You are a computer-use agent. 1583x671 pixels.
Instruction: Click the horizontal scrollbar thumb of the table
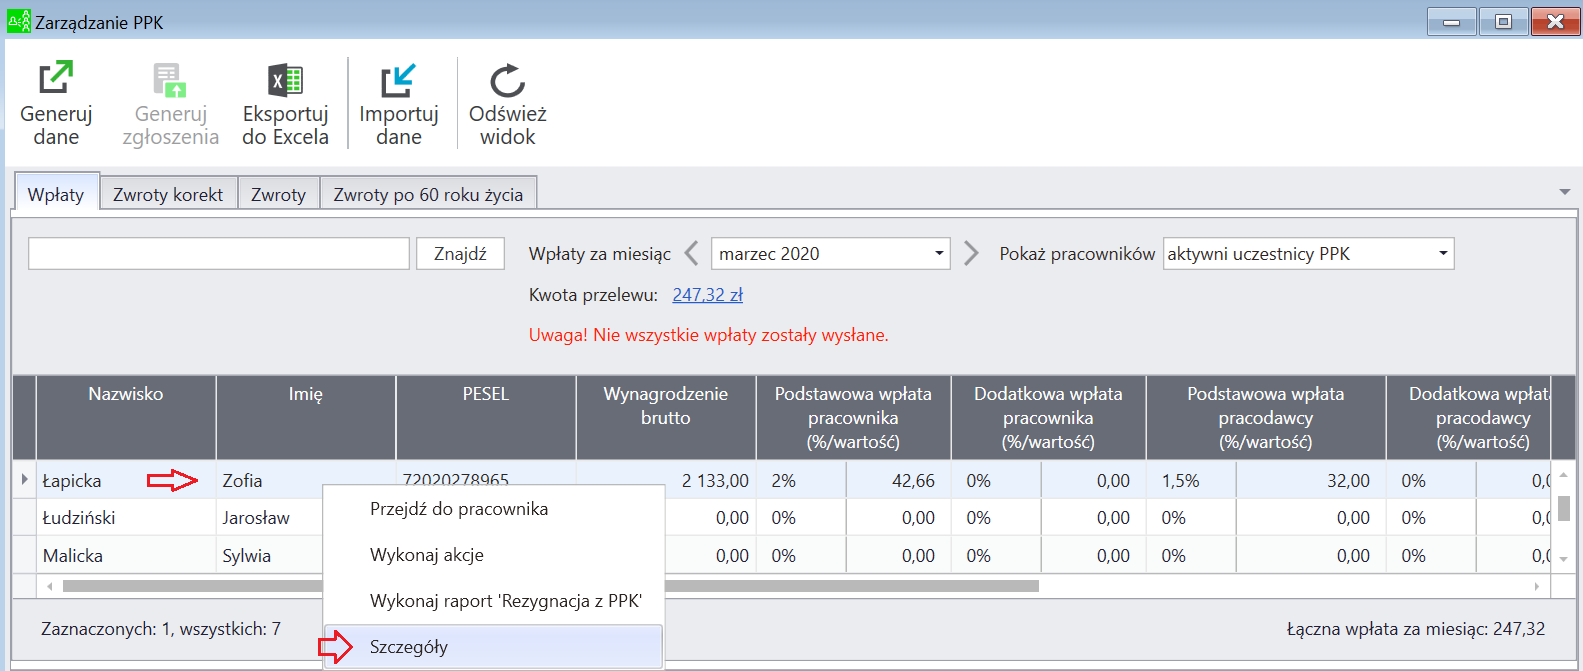point(552,585)
